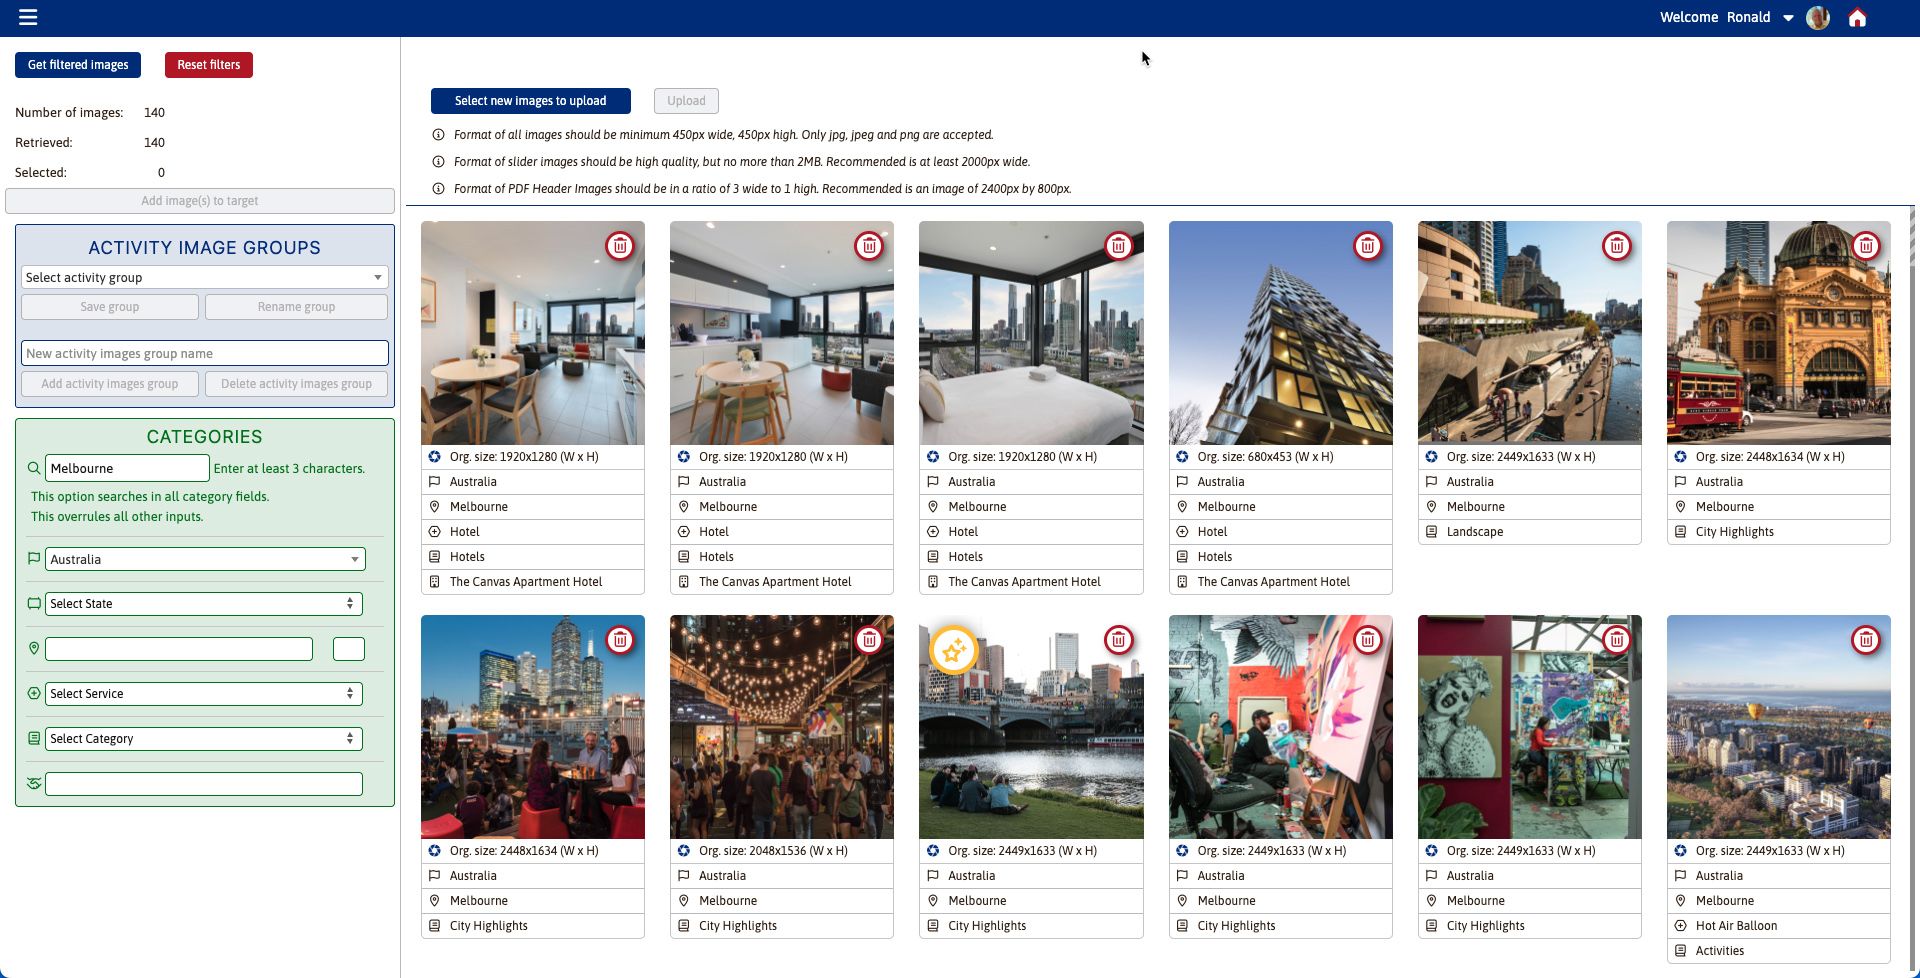Delete the second Canvas Apartment kitchen image

tap(869, 246)
